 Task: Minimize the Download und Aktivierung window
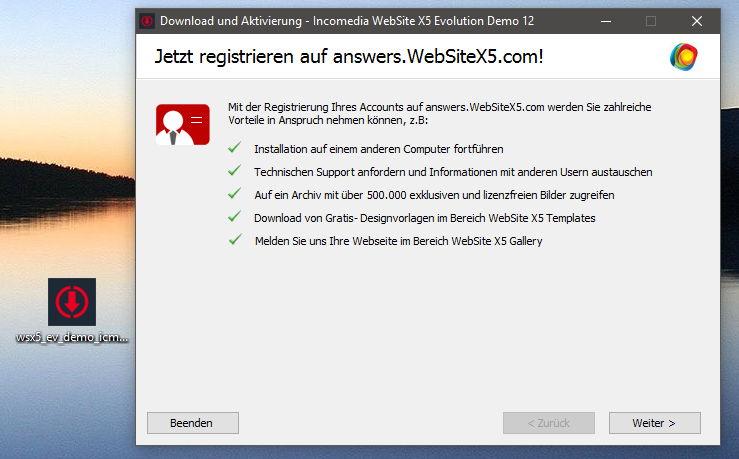[606, 21]
